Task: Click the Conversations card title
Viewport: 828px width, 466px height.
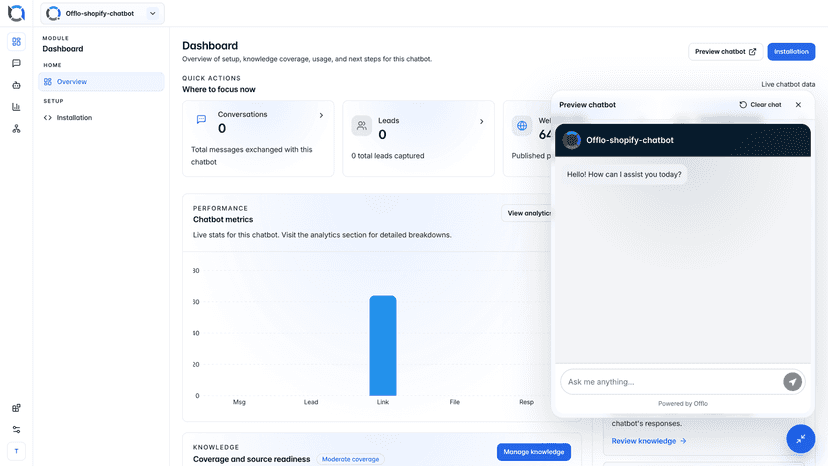Action: pyautogui.click(x=242, y=115)
